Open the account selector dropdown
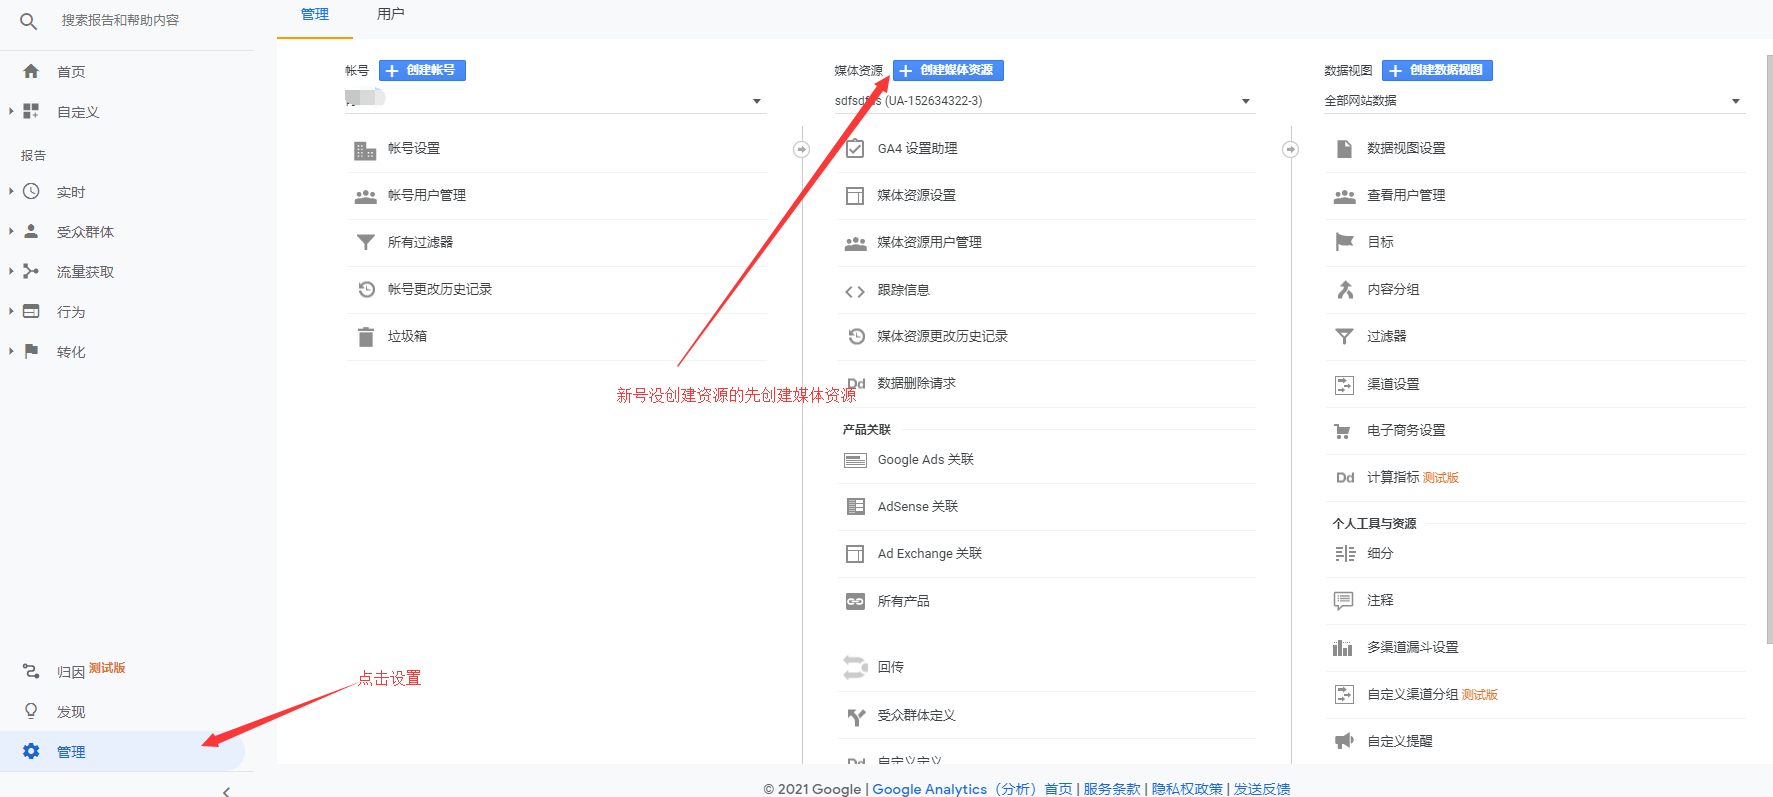1773x797 pixels. pos(756,101)
